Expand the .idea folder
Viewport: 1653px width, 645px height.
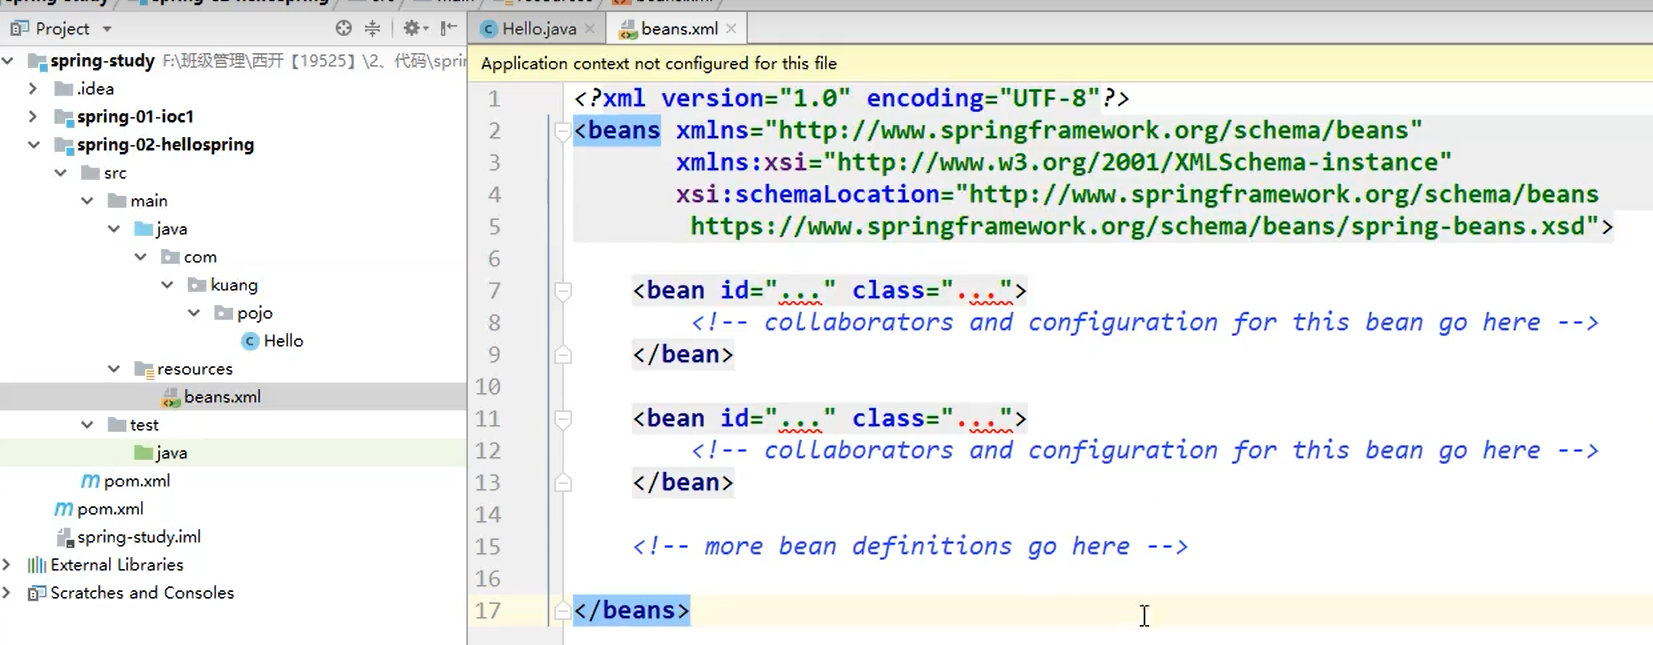click(x=33, y=89)
